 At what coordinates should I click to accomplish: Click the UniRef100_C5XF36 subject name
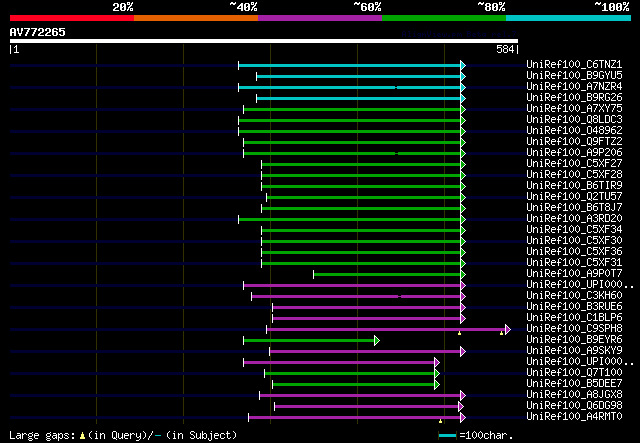[x=574, y=252]
